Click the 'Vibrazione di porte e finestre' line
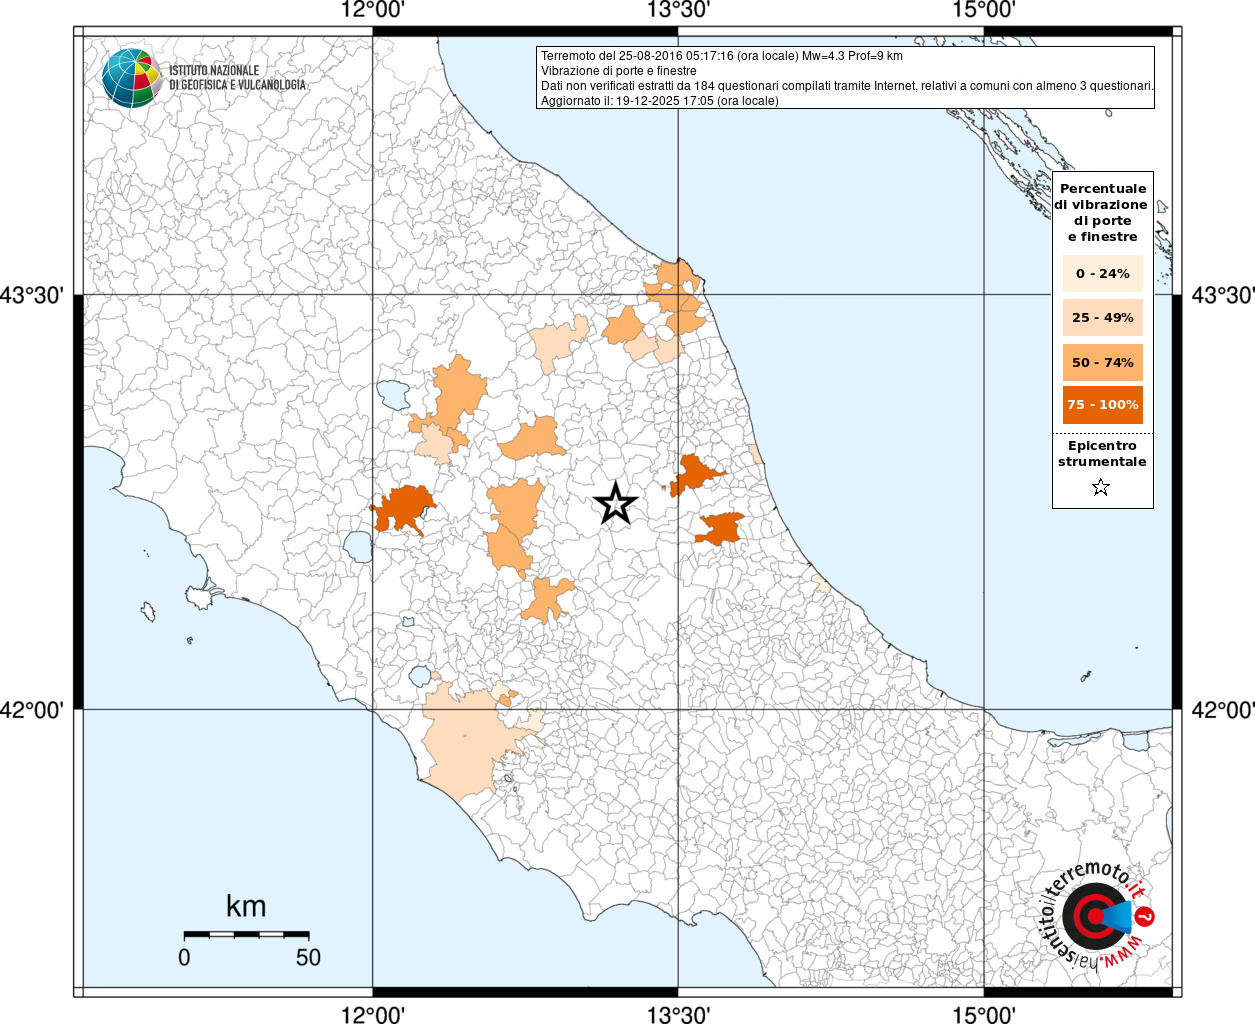 (619, 71)
